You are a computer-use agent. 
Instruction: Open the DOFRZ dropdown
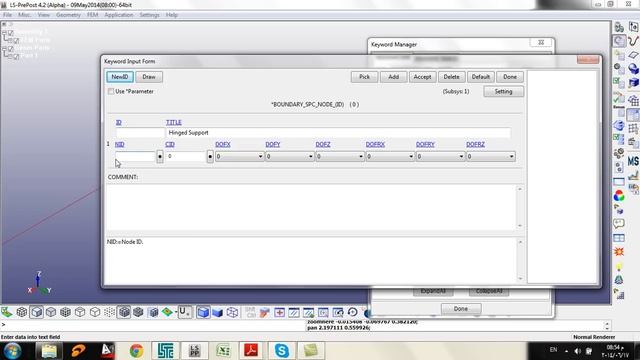coord(490,156)
